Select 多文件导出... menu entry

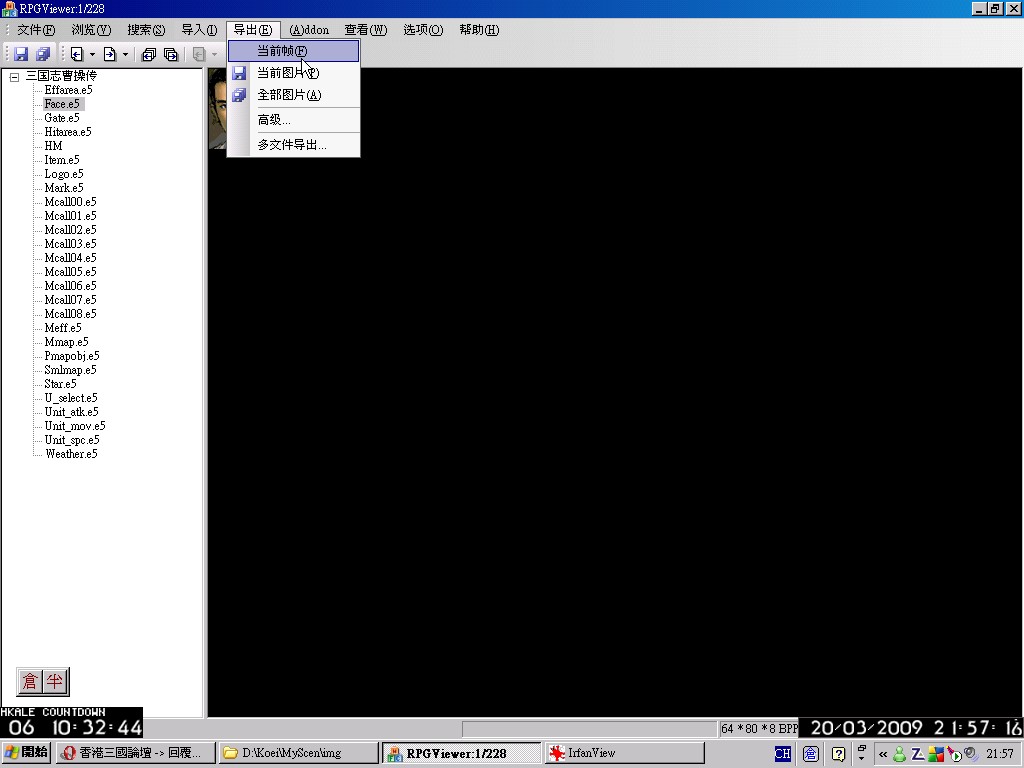pos(293,144)
